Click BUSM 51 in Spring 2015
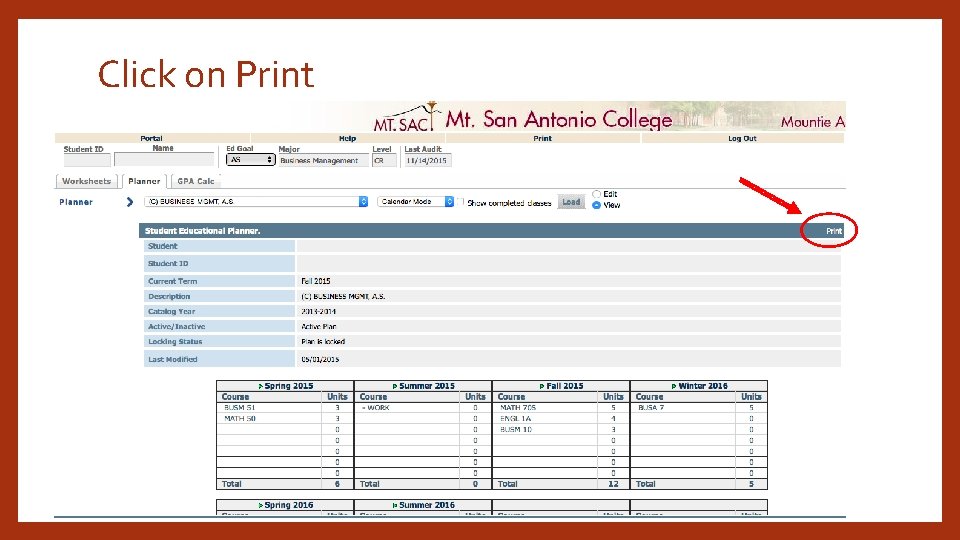 click(239, 408)
